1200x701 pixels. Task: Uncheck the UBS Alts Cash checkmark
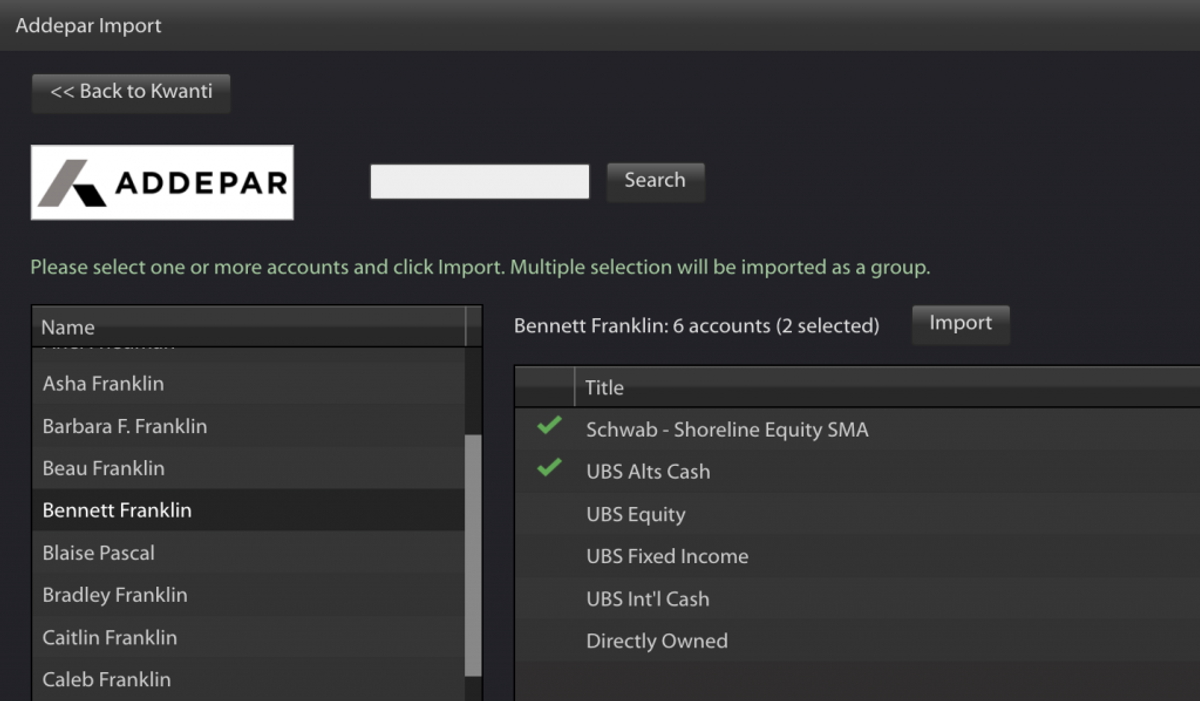549,467
